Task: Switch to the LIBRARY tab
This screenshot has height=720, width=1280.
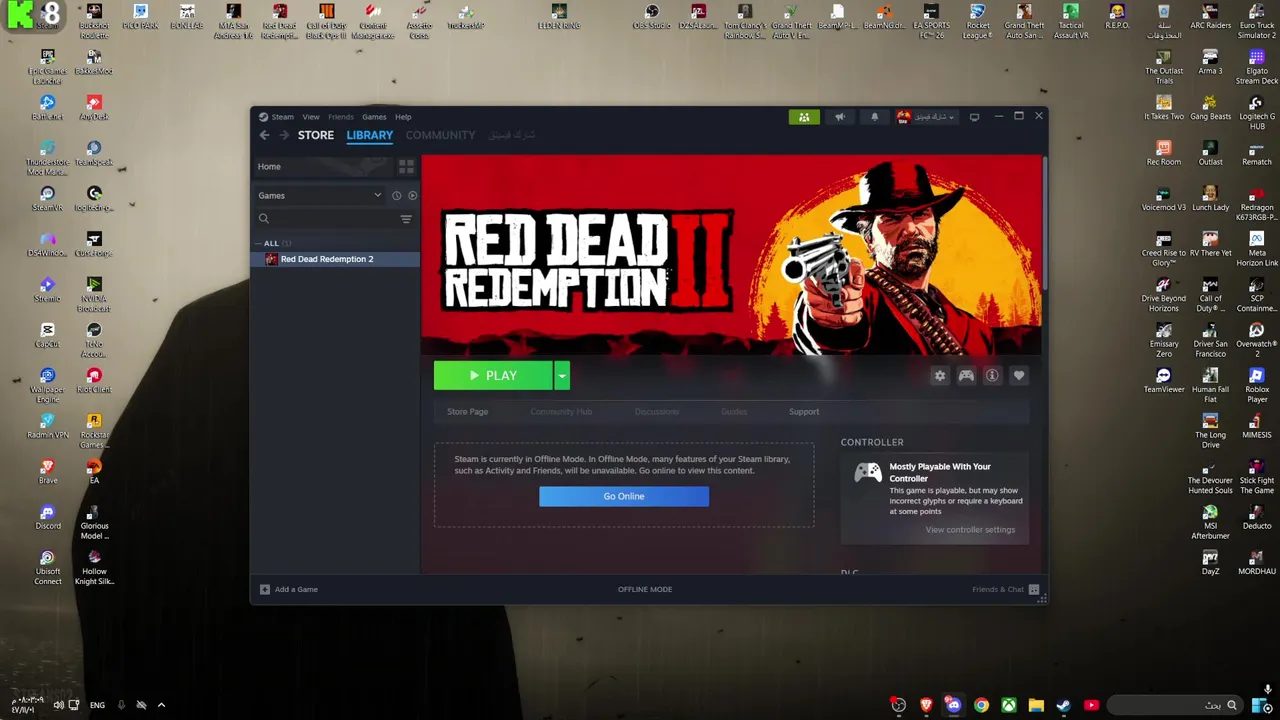Action: pos(370,135)
